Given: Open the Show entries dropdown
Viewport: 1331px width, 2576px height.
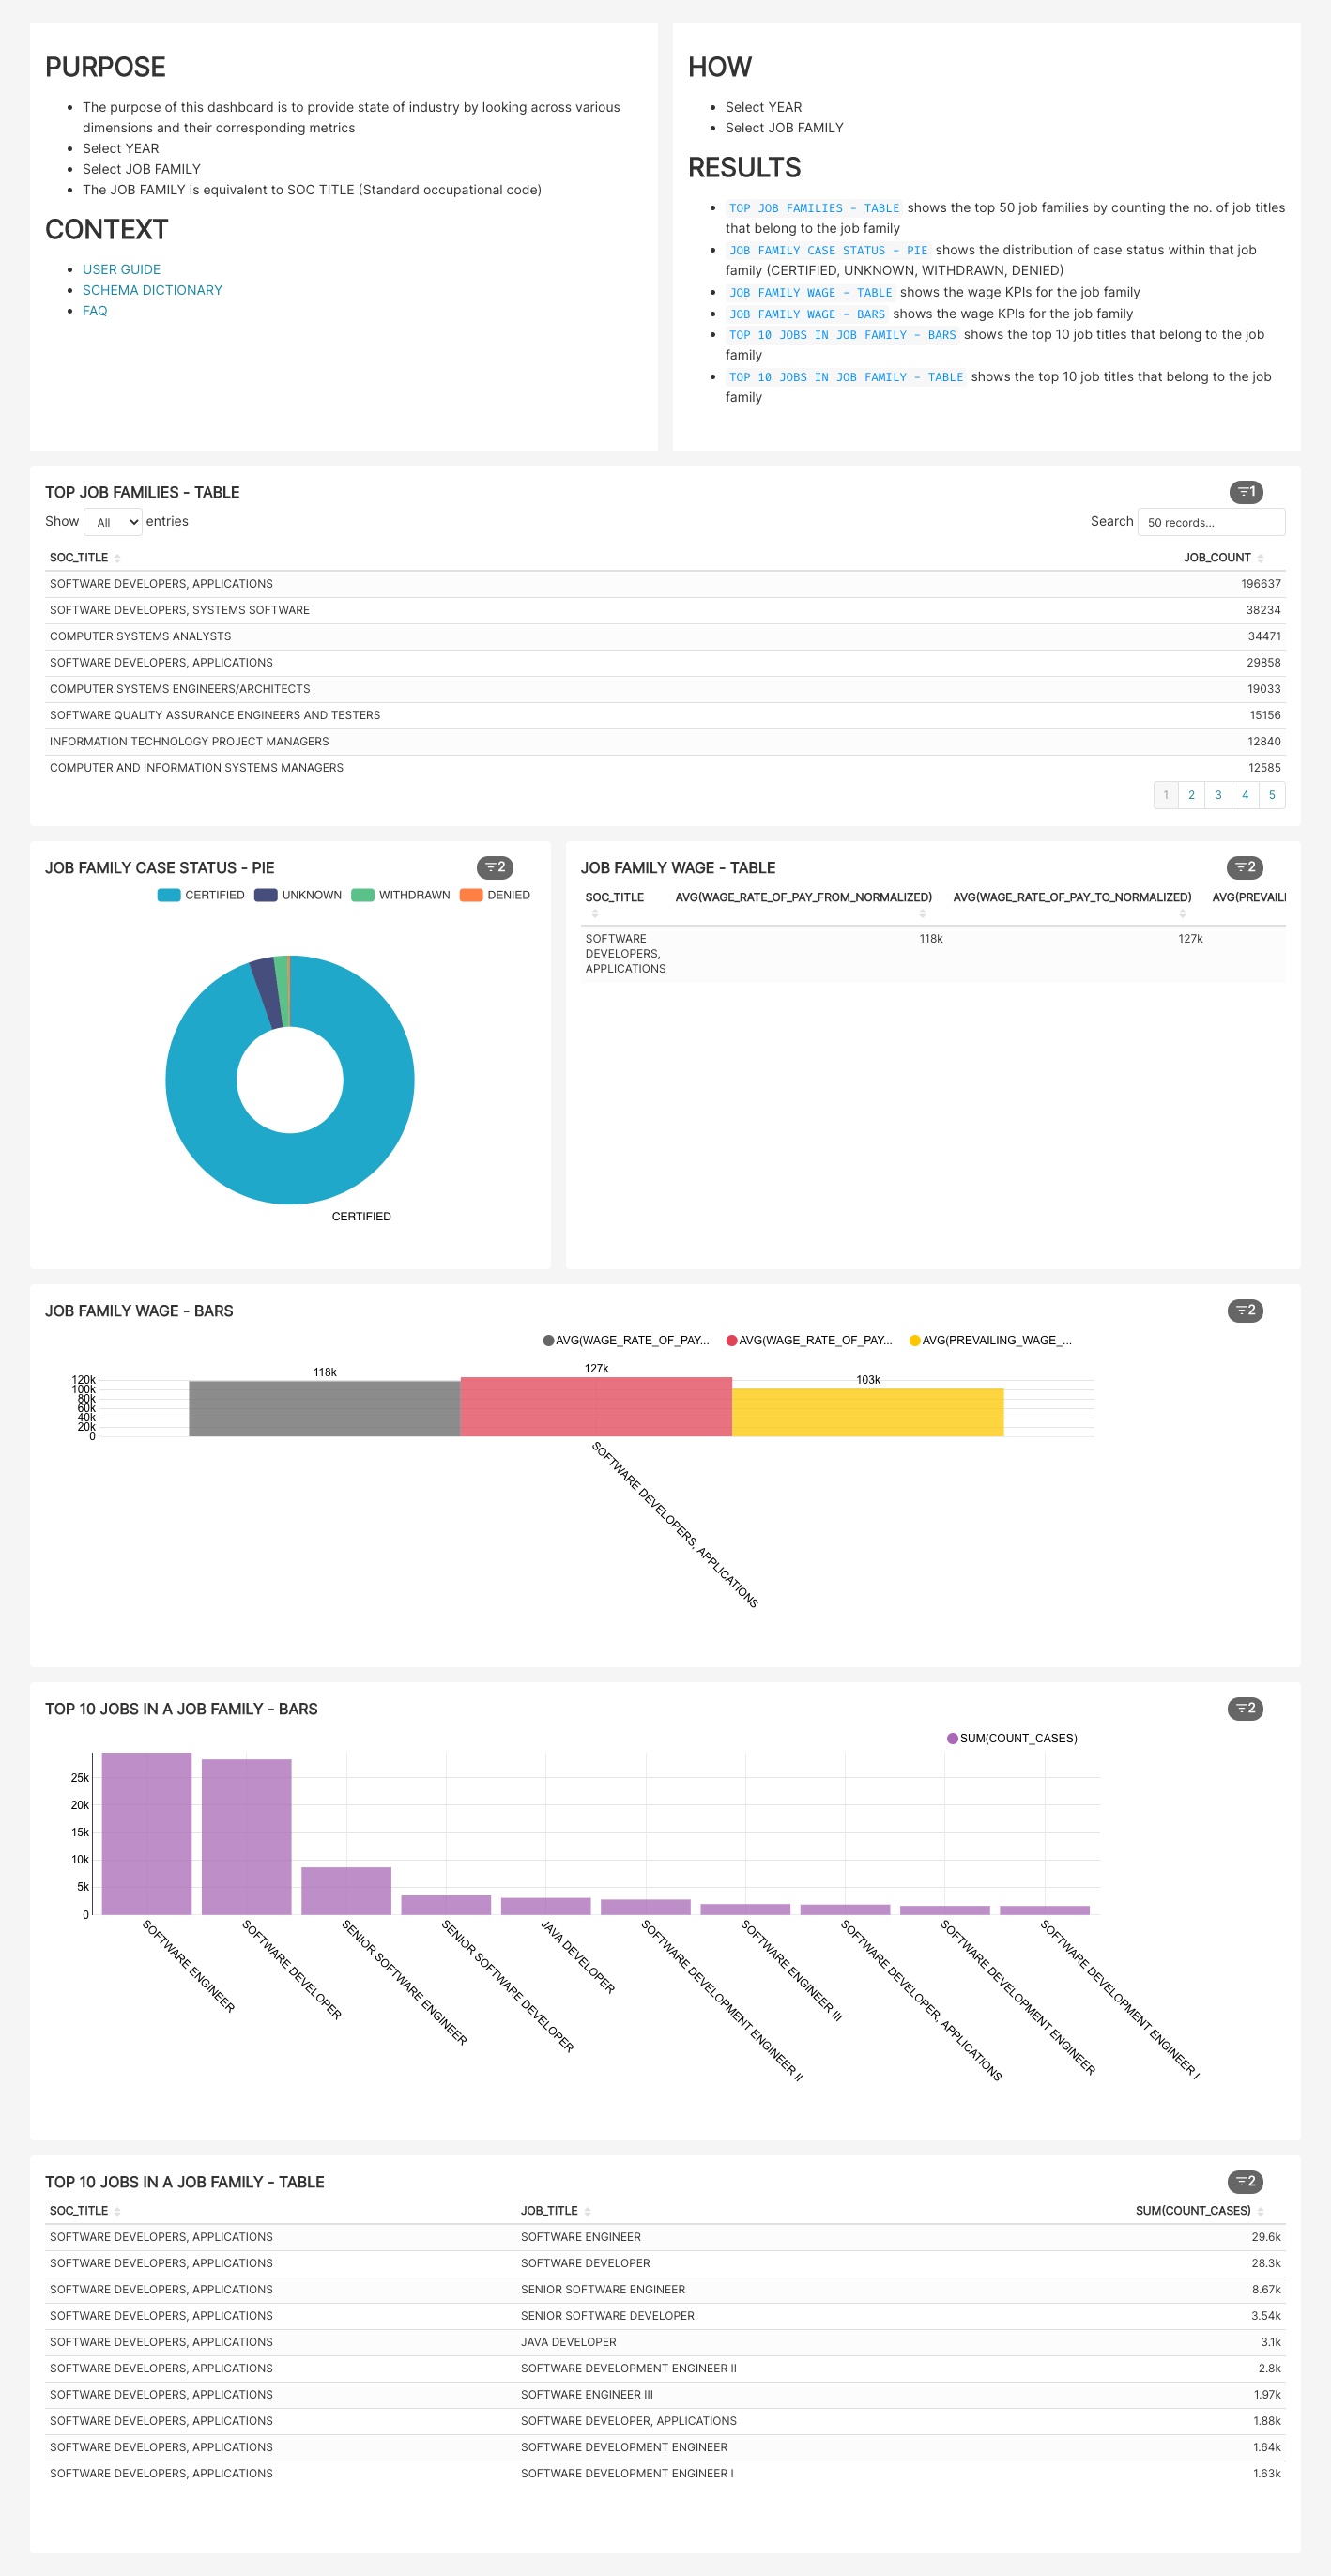Looking at the screenshot, I should [x=113, y=522].
